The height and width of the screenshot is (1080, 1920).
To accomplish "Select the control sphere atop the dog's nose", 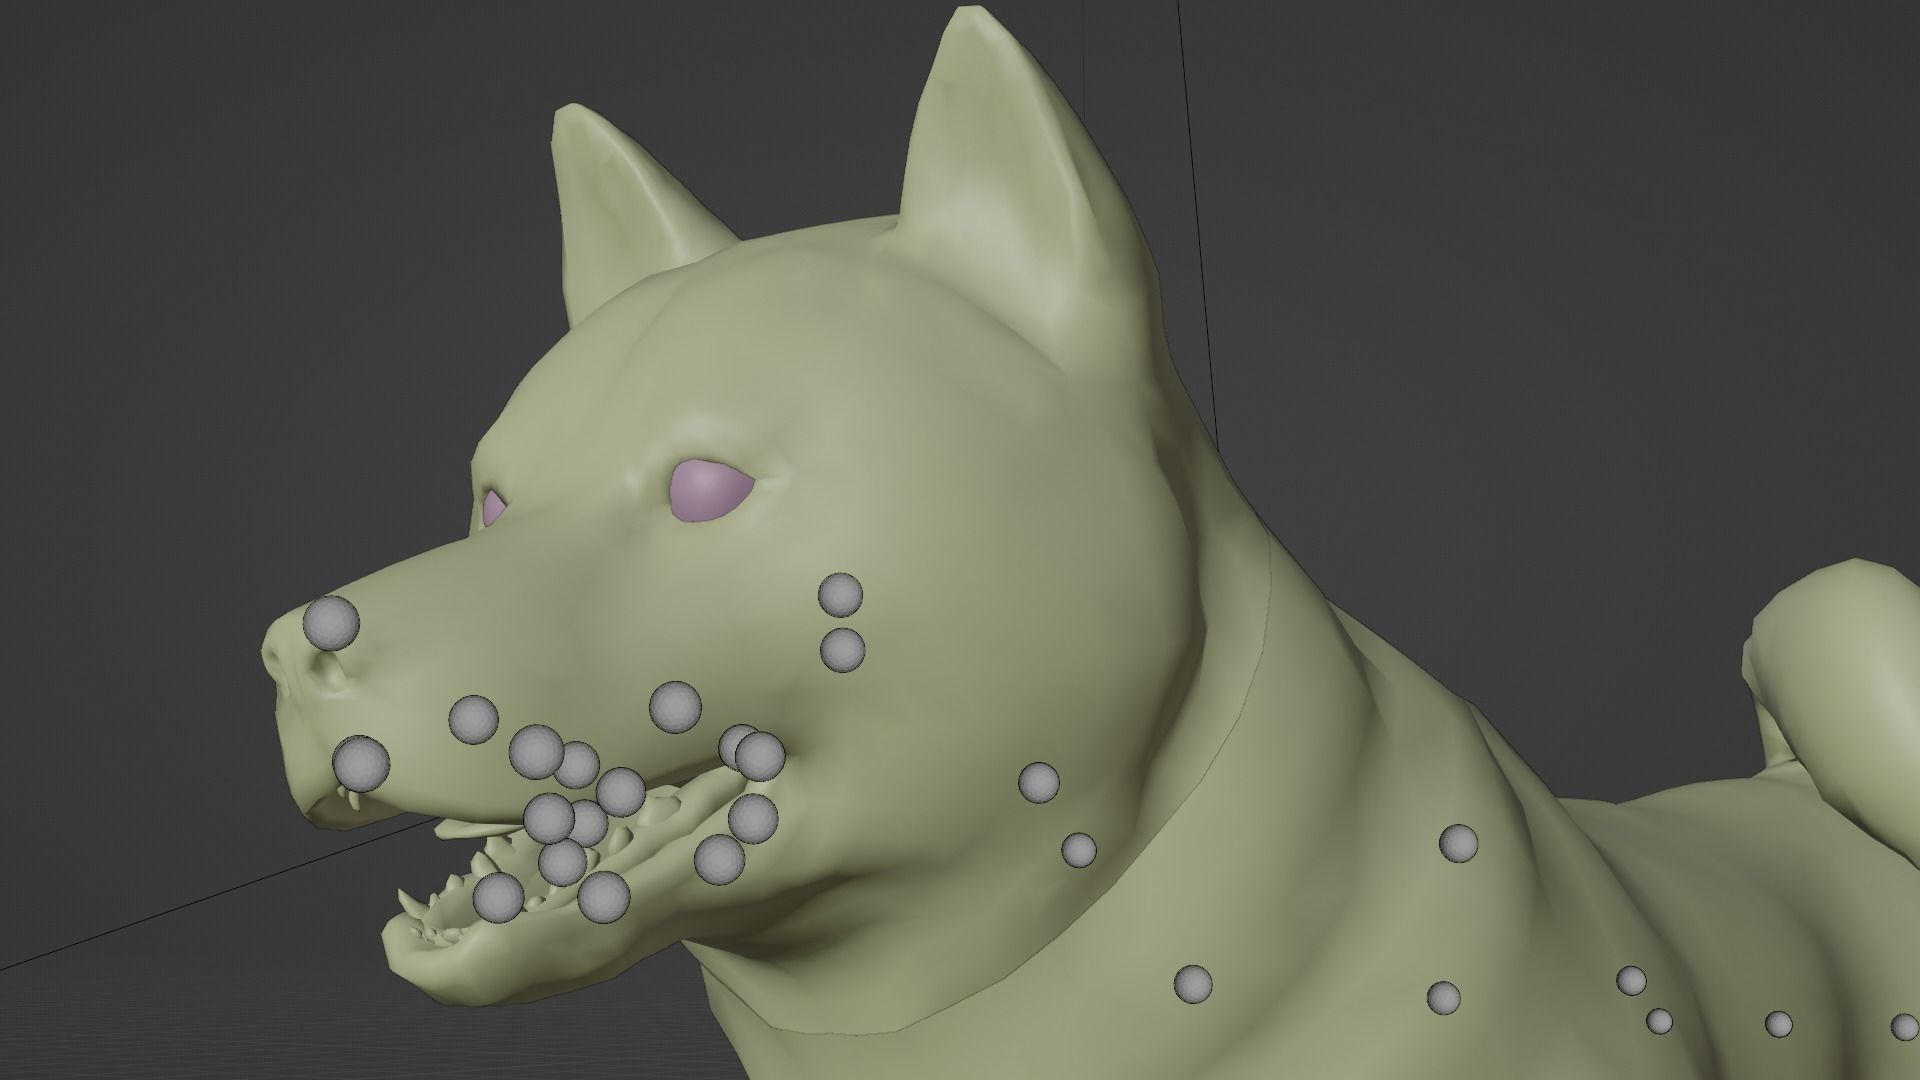I will pyautogui.click(x=331, y=622).
